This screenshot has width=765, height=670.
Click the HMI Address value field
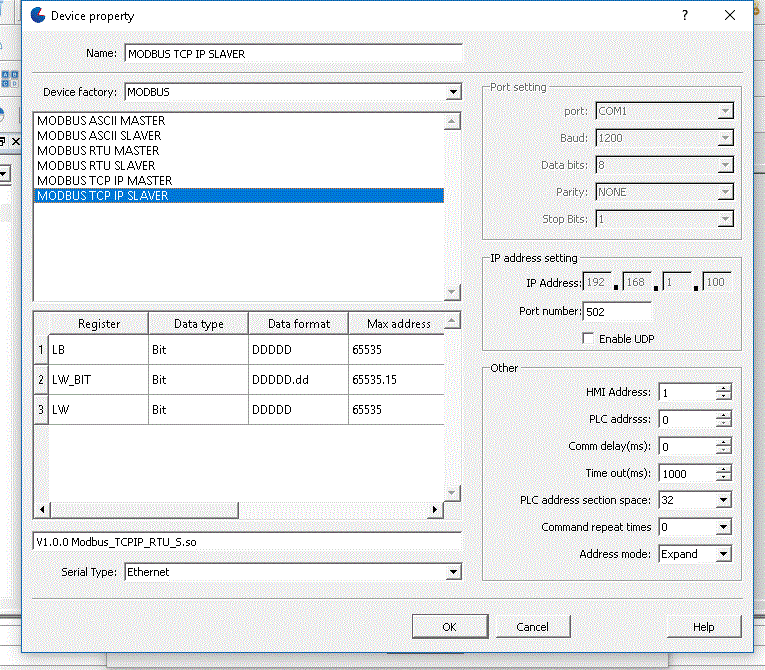pyautogui.click(x=687, y=392)
